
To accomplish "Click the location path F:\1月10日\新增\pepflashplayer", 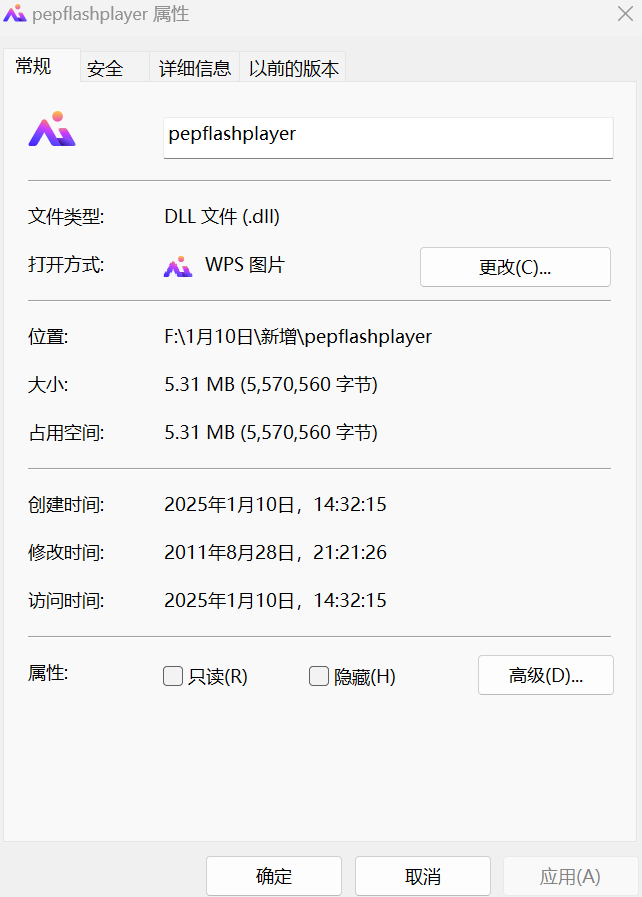I will click(298, 336).
